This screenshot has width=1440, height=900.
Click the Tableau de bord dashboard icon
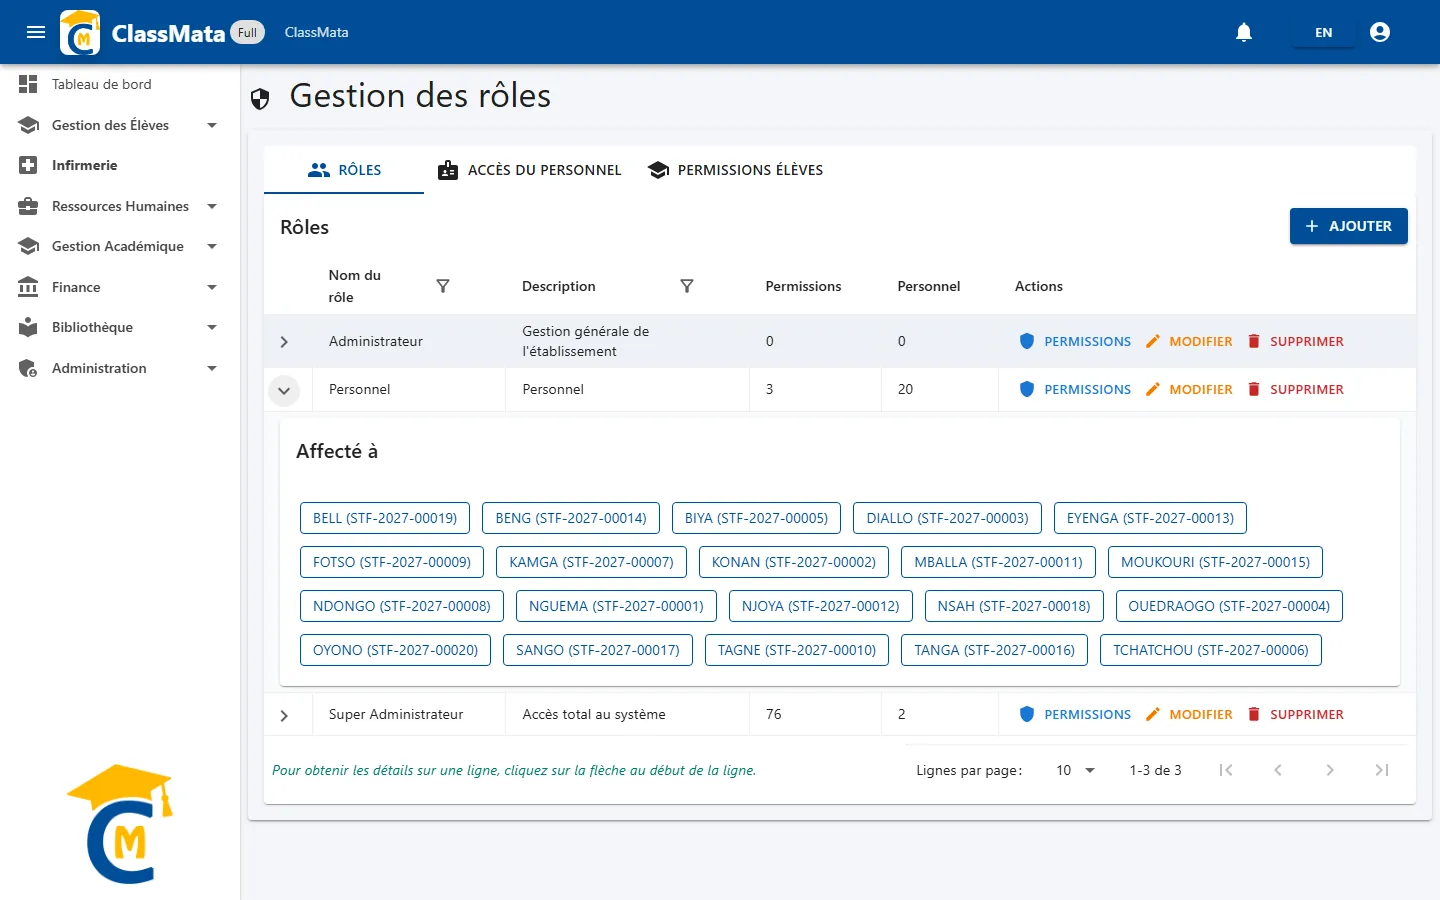pyautogui.click(x=28, y=84)
